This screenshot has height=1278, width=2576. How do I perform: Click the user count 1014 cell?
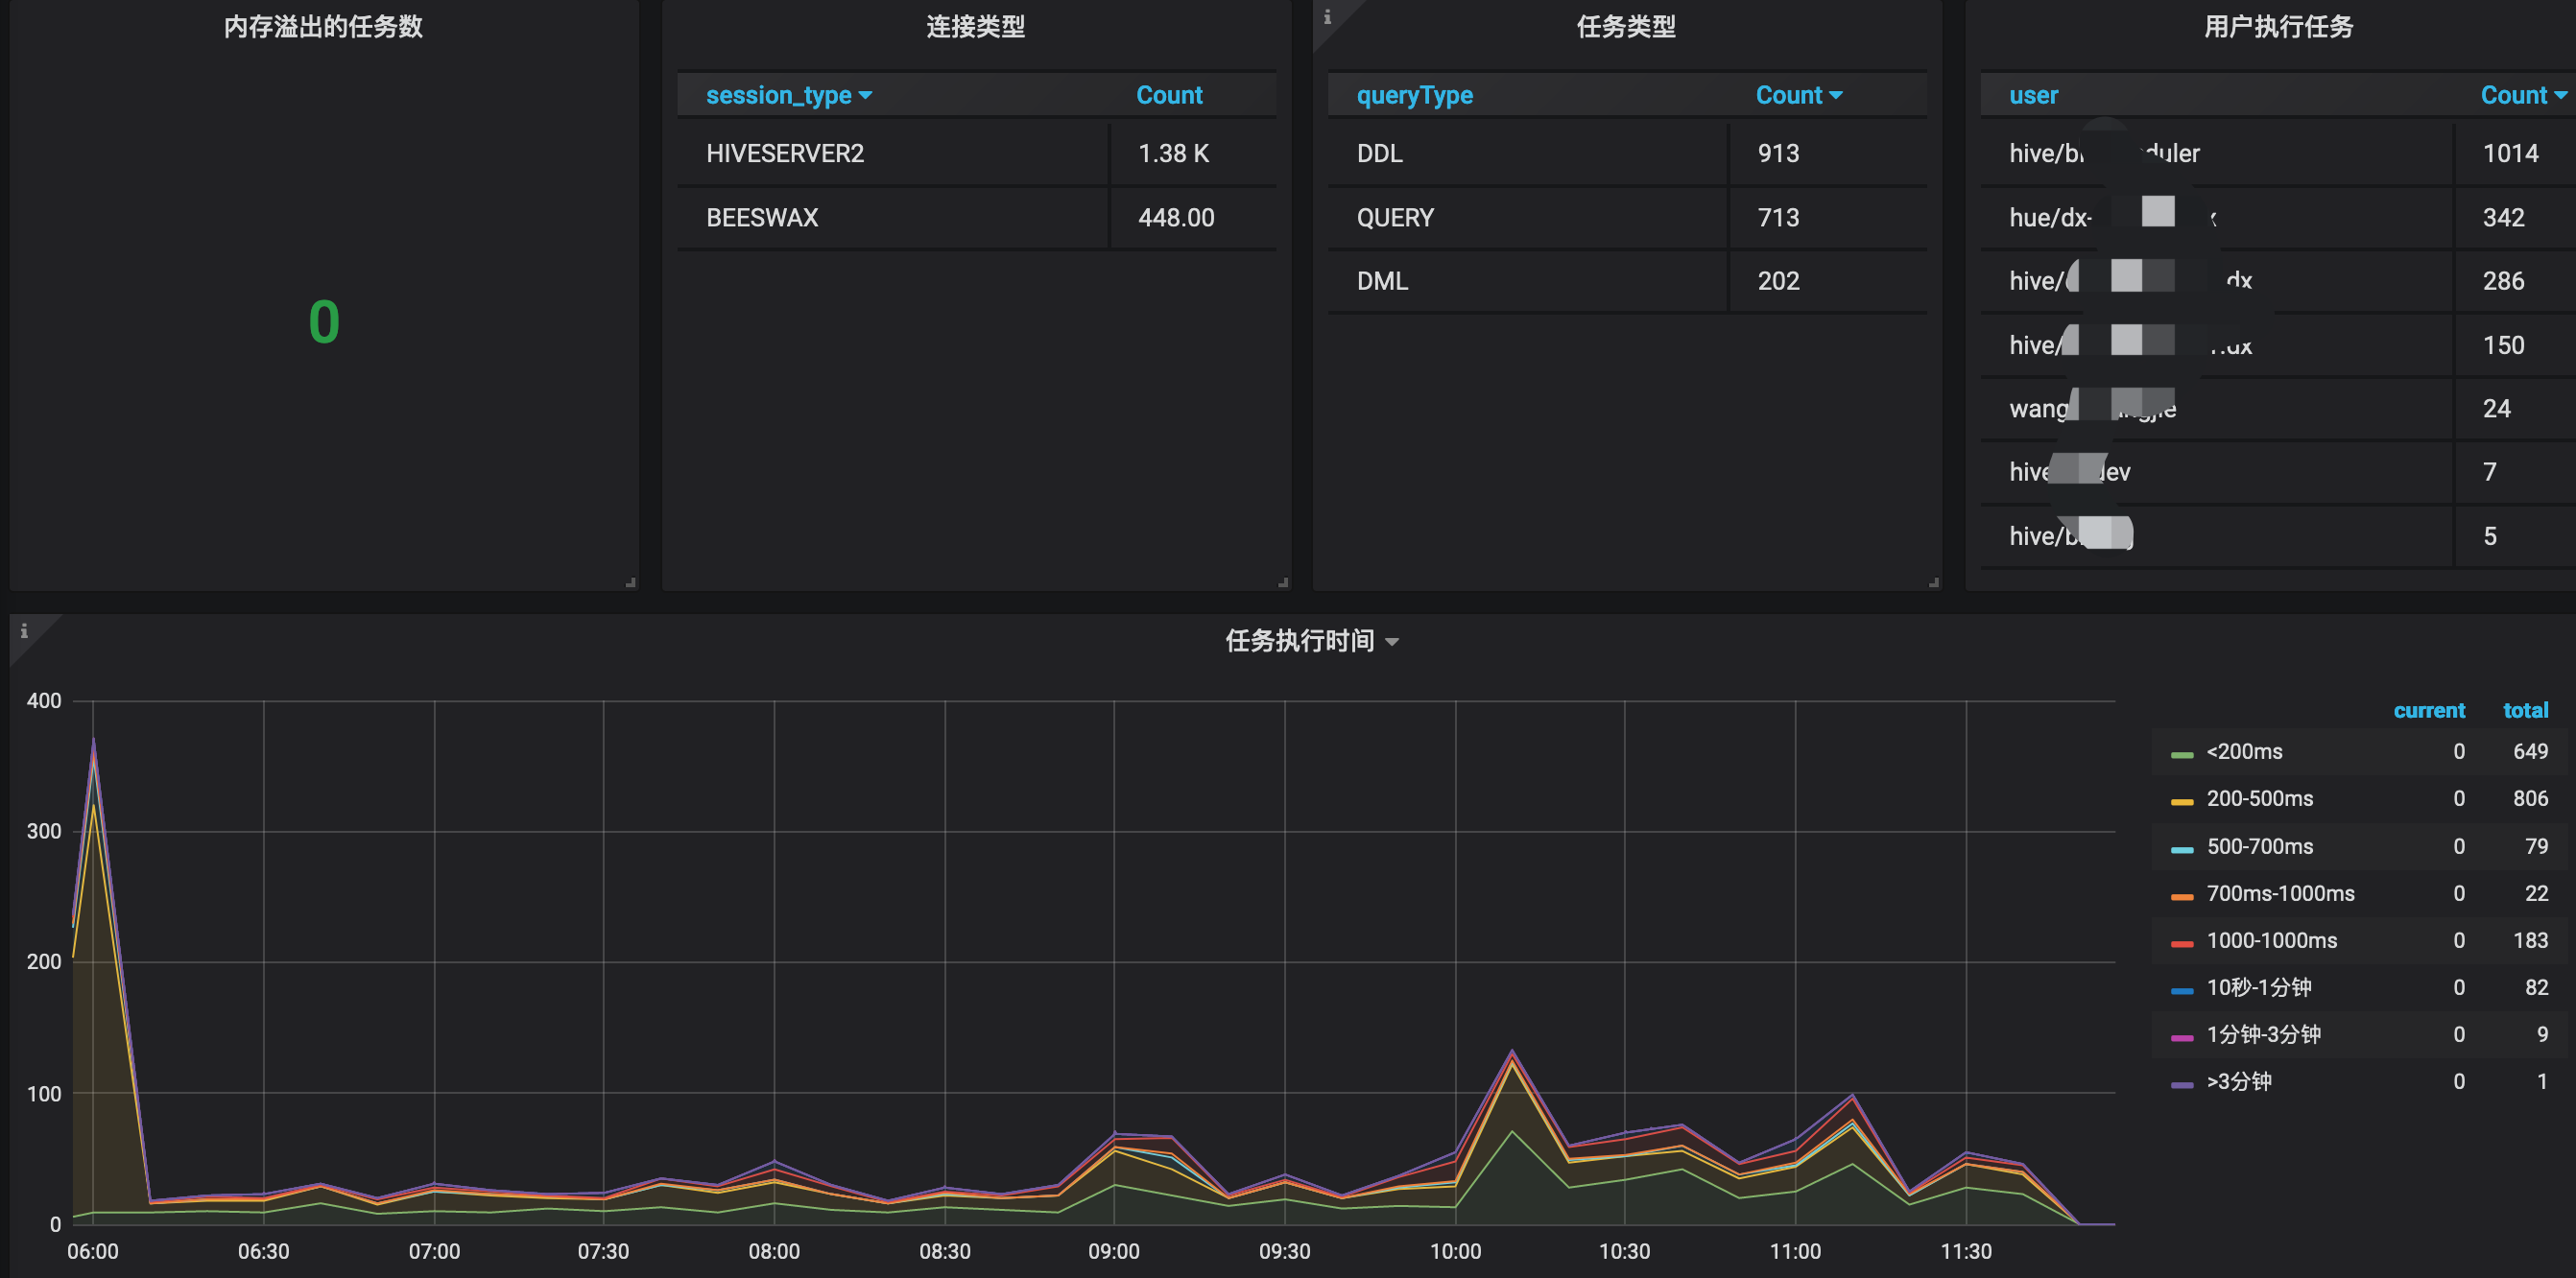2514,153
